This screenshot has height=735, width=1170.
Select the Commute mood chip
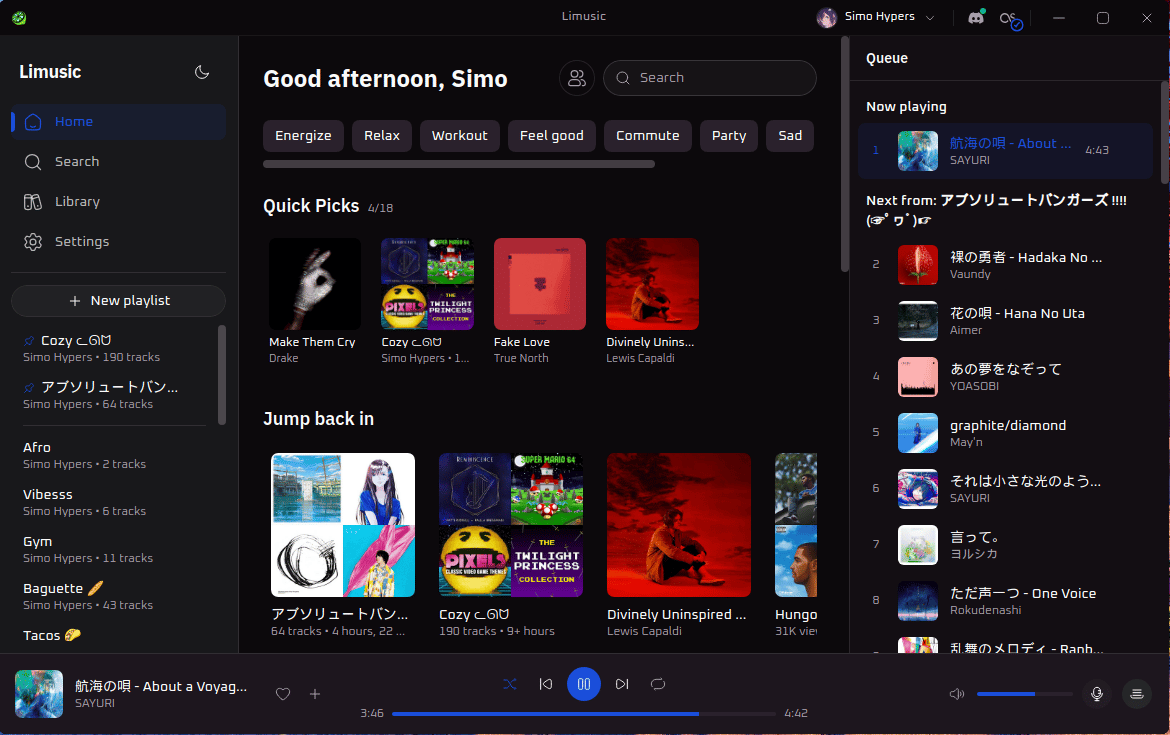pos(648,136)
